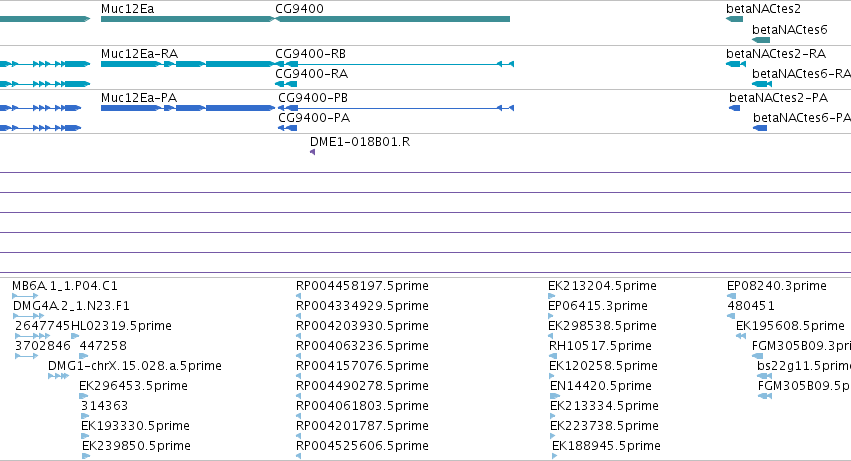Image resolution: width=851 pixels, height=461 pixels.
Task: Click the CG9400-RA transcript glyph
Action: coord(286,84)
